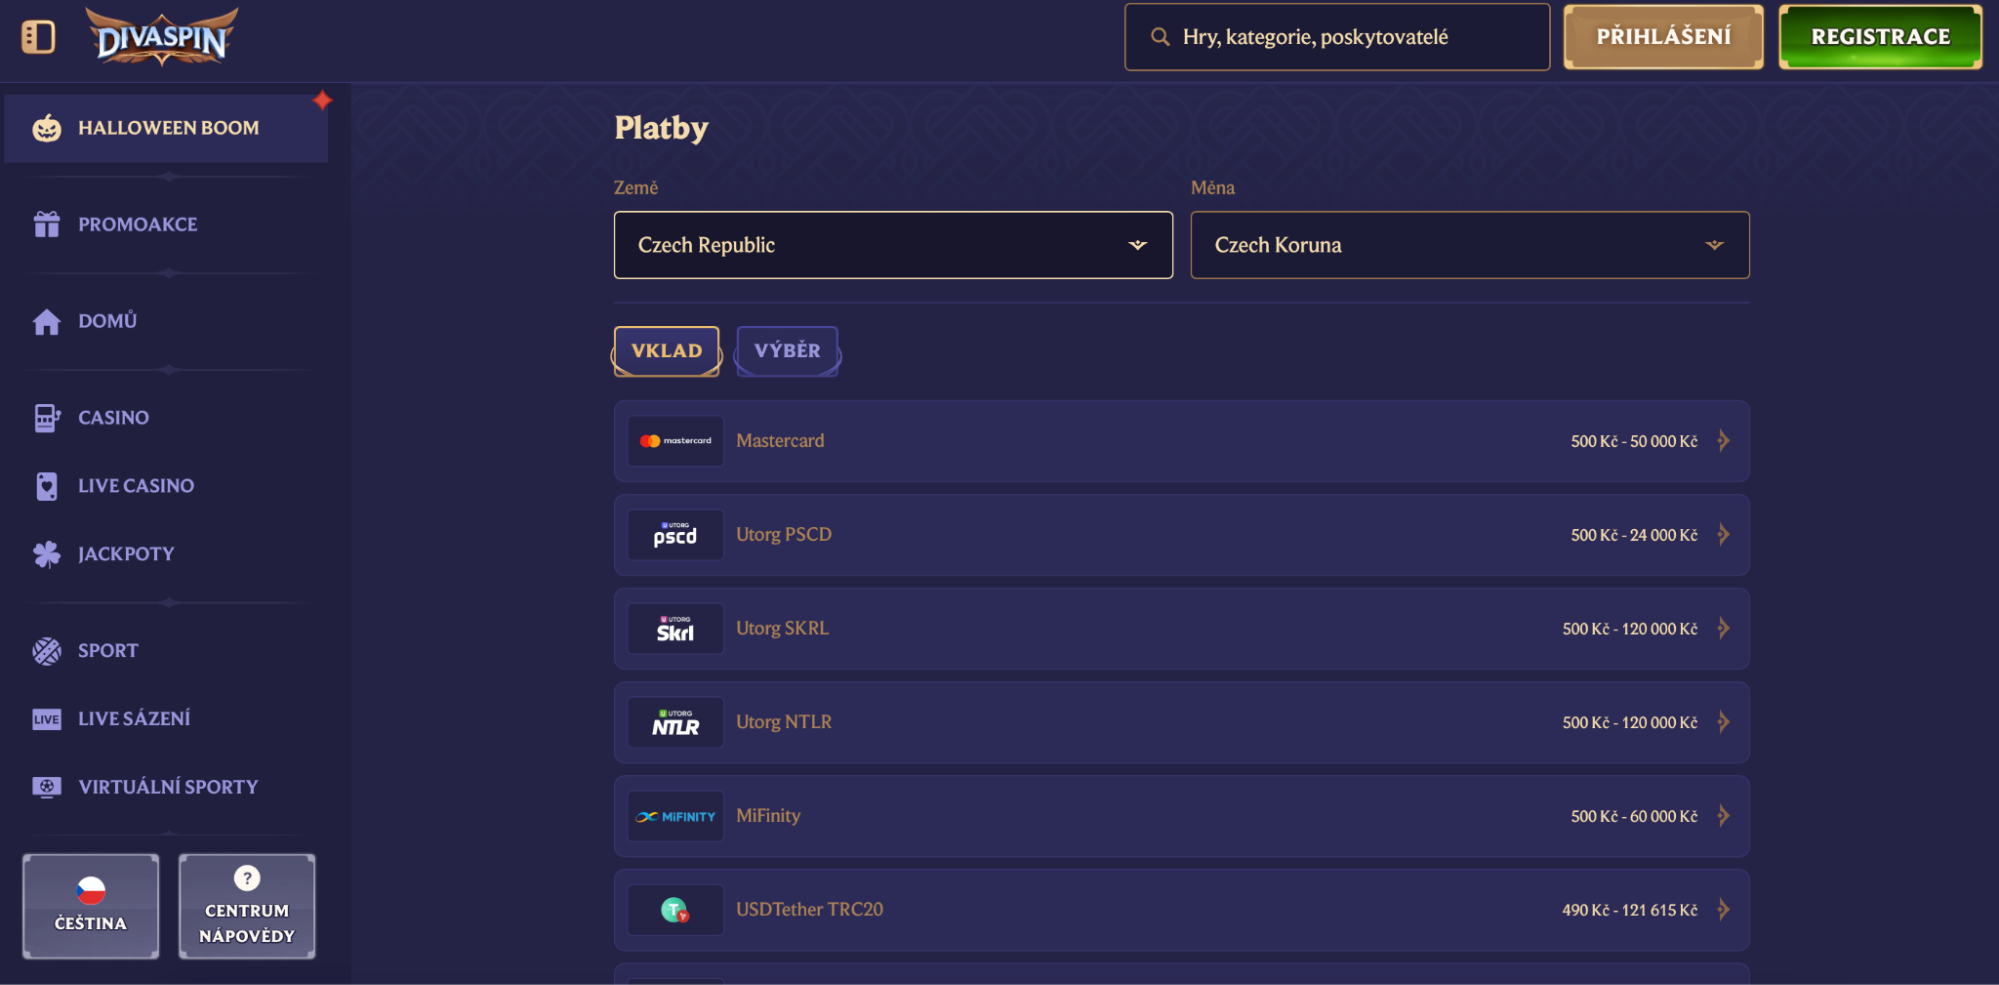Open Halloween Boom pumpkin icon

click(47, 128)
